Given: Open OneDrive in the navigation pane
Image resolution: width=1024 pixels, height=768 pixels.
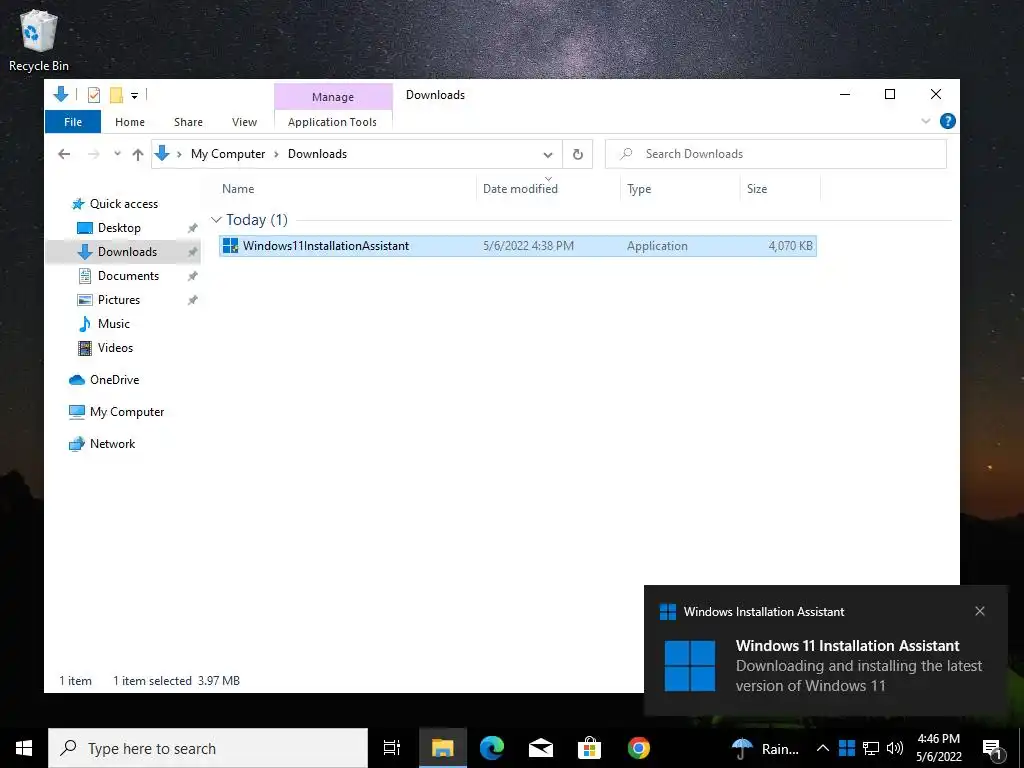Looking at the screenshot, I should (x=104, y=380).
